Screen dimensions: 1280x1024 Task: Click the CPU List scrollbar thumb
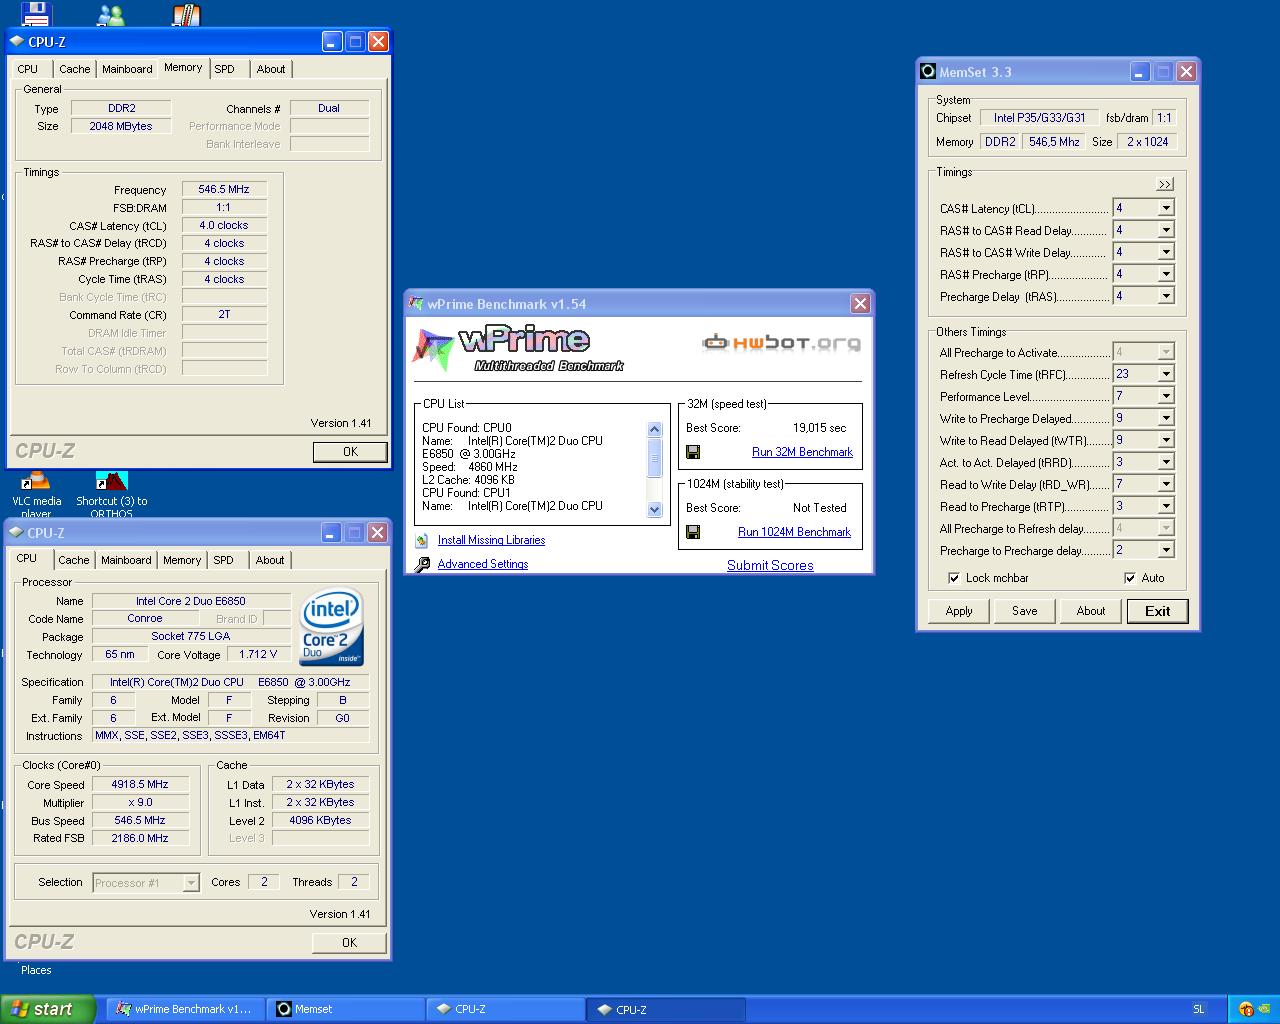coord(655,457)
